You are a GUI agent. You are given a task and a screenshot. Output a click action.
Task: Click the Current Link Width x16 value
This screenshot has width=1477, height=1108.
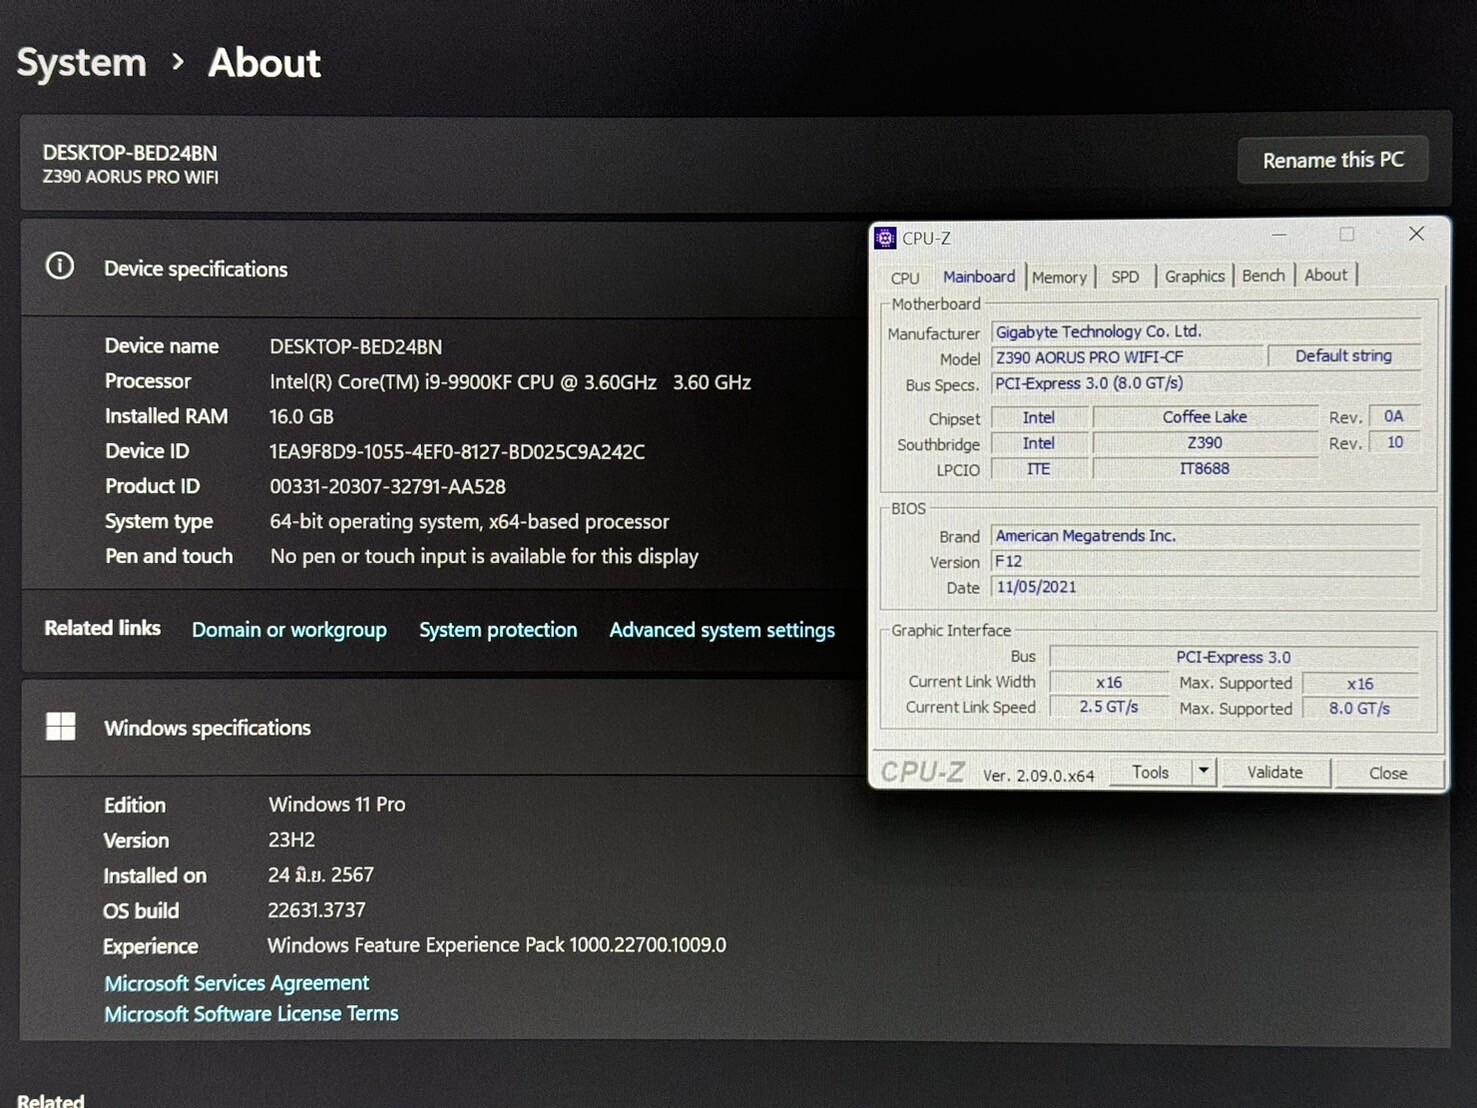pos(1109,683)
